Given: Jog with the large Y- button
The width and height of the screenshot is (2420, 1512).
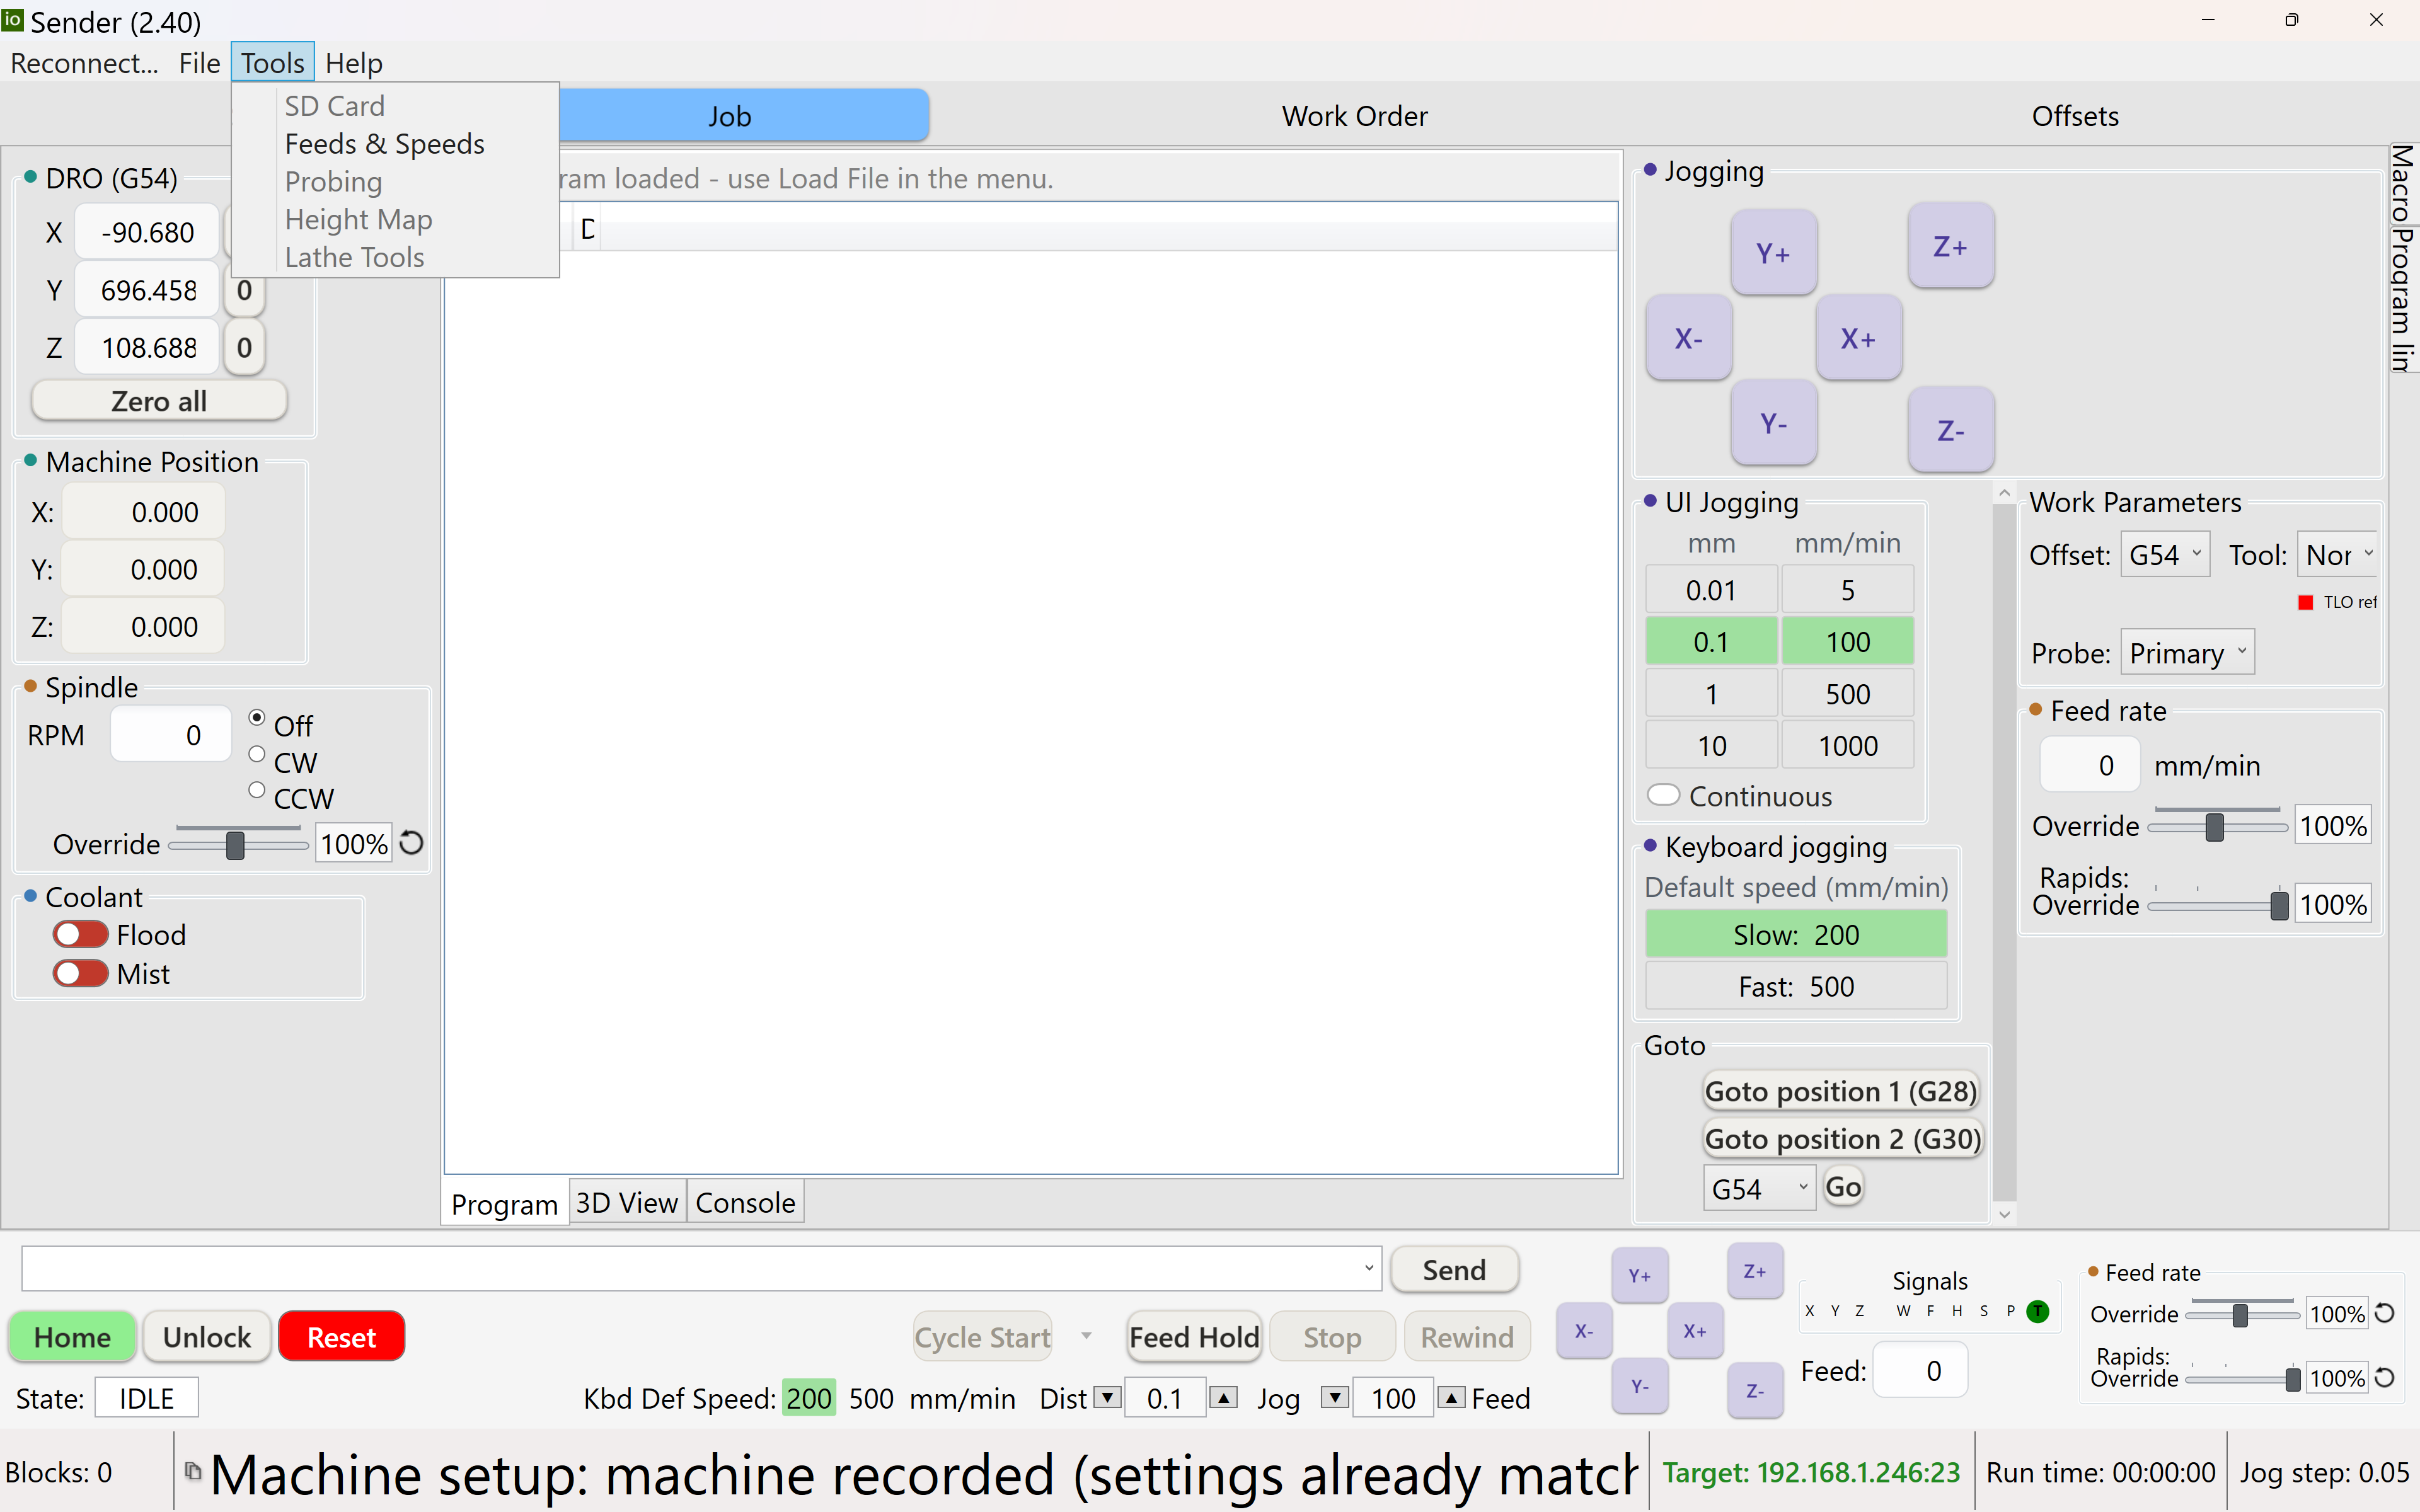Looking at the screenshot, I should pos(1773,423).
